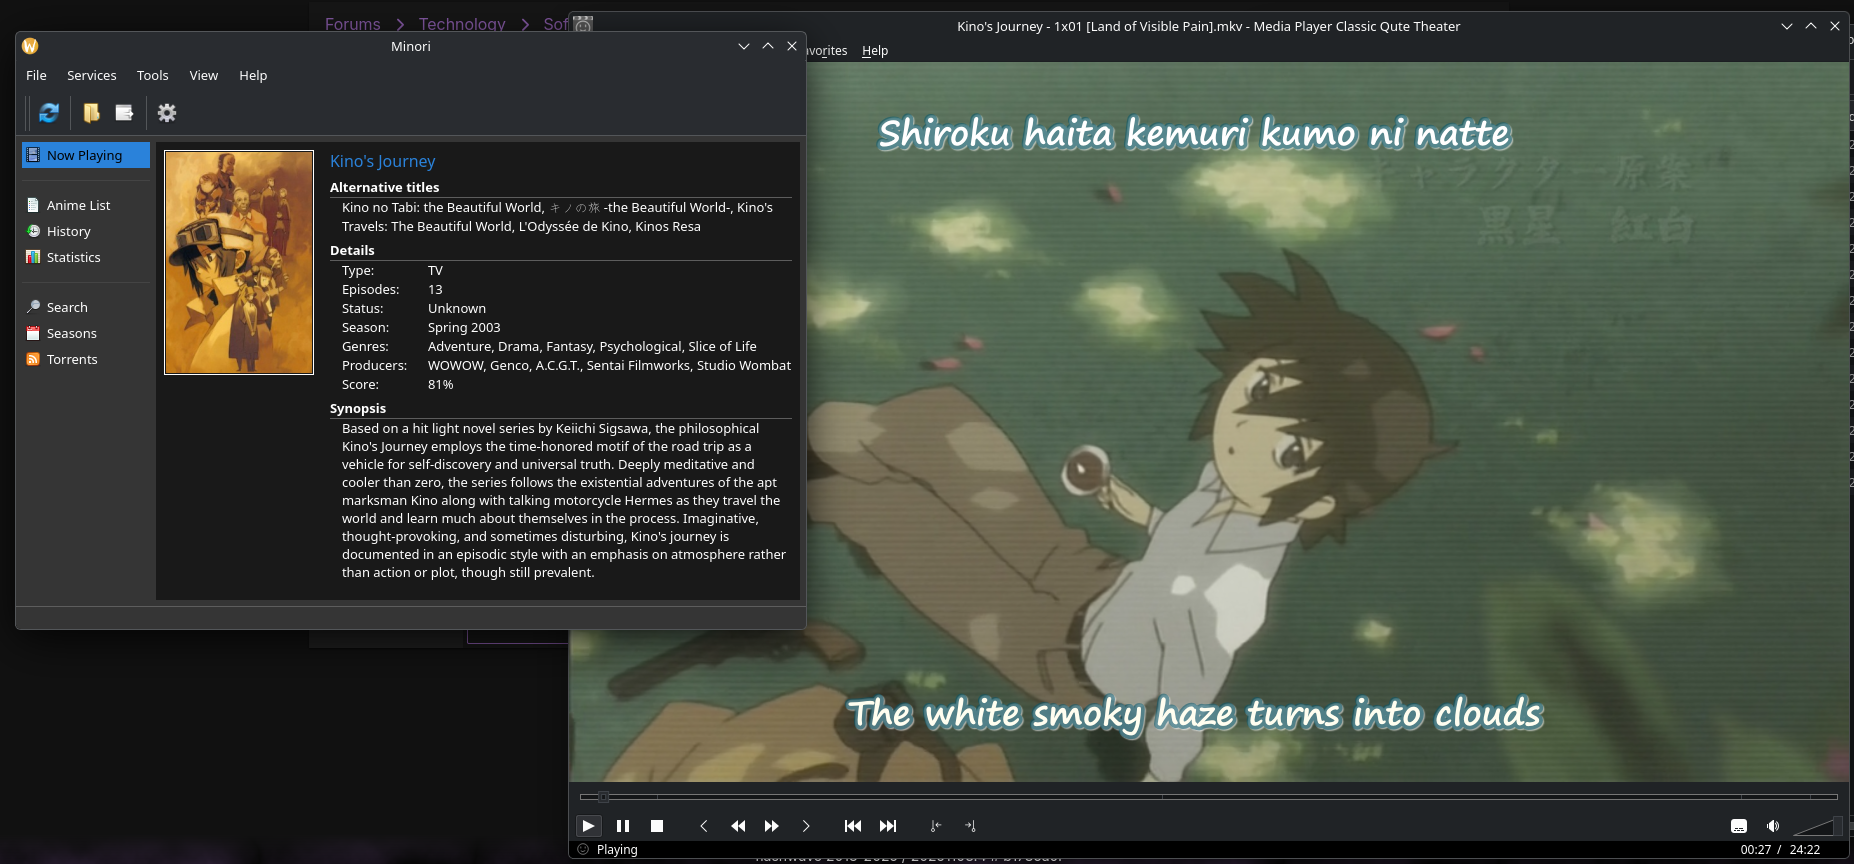Open Search page in sidebar

pos(67,307)
